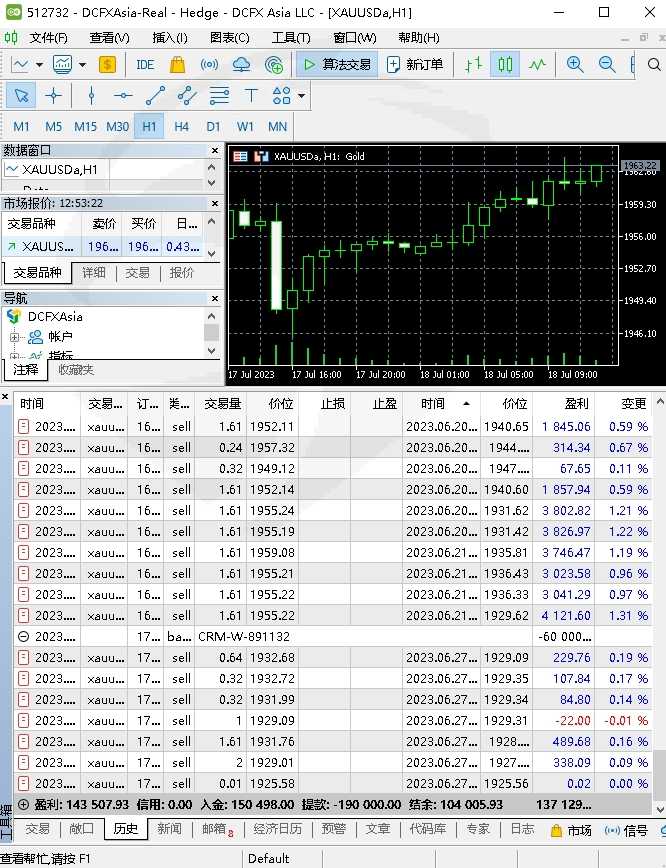Expand the 帐户 tree node
666x868 pixels.
pos(14,337)
